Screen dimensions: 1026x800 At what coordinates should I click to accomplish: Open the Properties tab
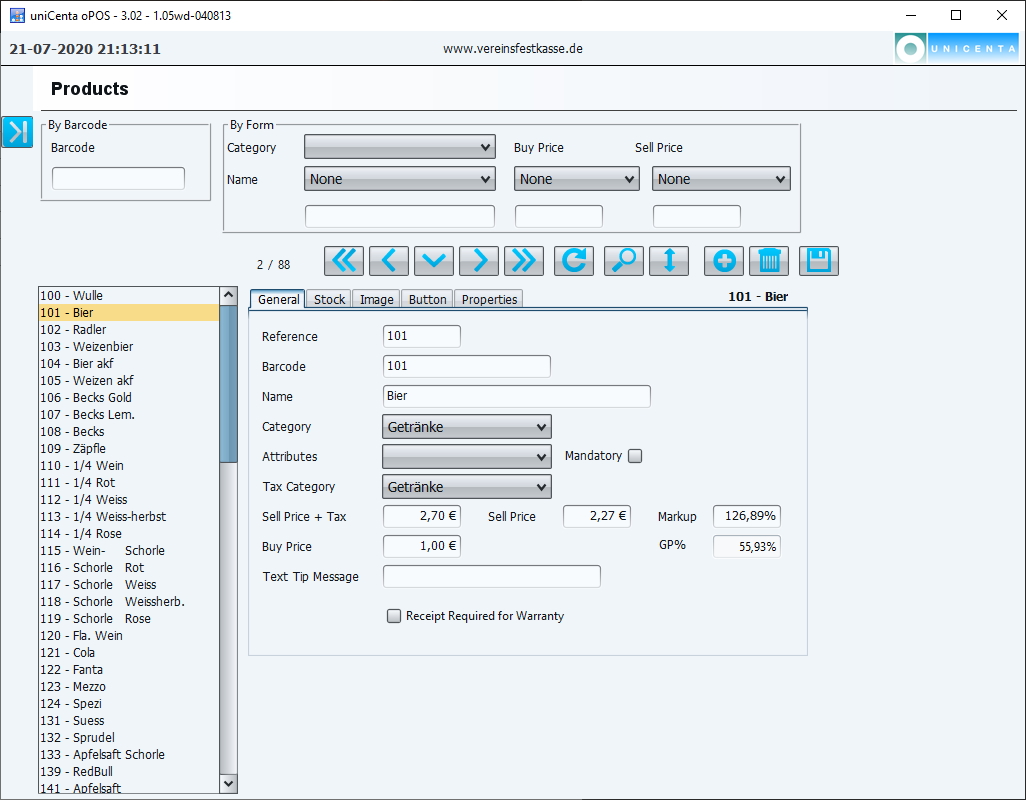point(489,299)
